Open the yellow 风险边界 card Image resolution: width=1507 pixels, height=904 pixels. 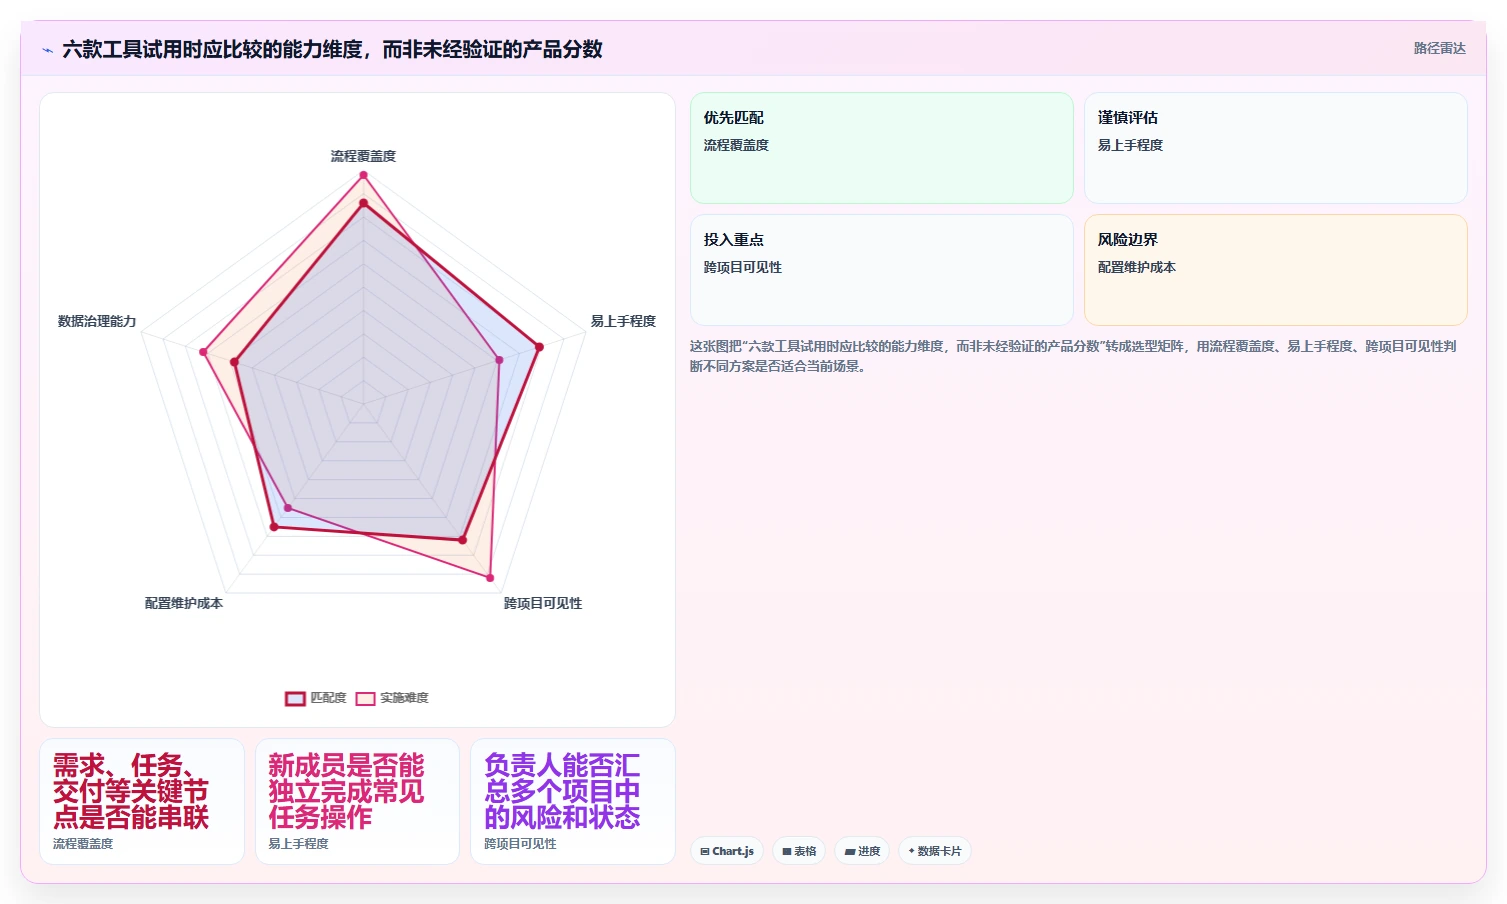click(x=1275, y=270)
